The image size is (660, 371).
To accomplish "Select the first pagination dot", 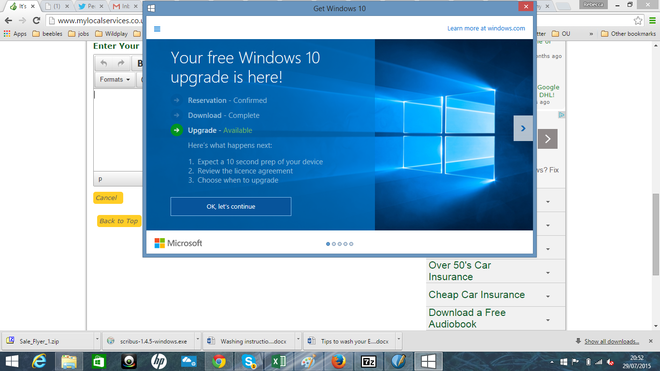I will [328, 244].
